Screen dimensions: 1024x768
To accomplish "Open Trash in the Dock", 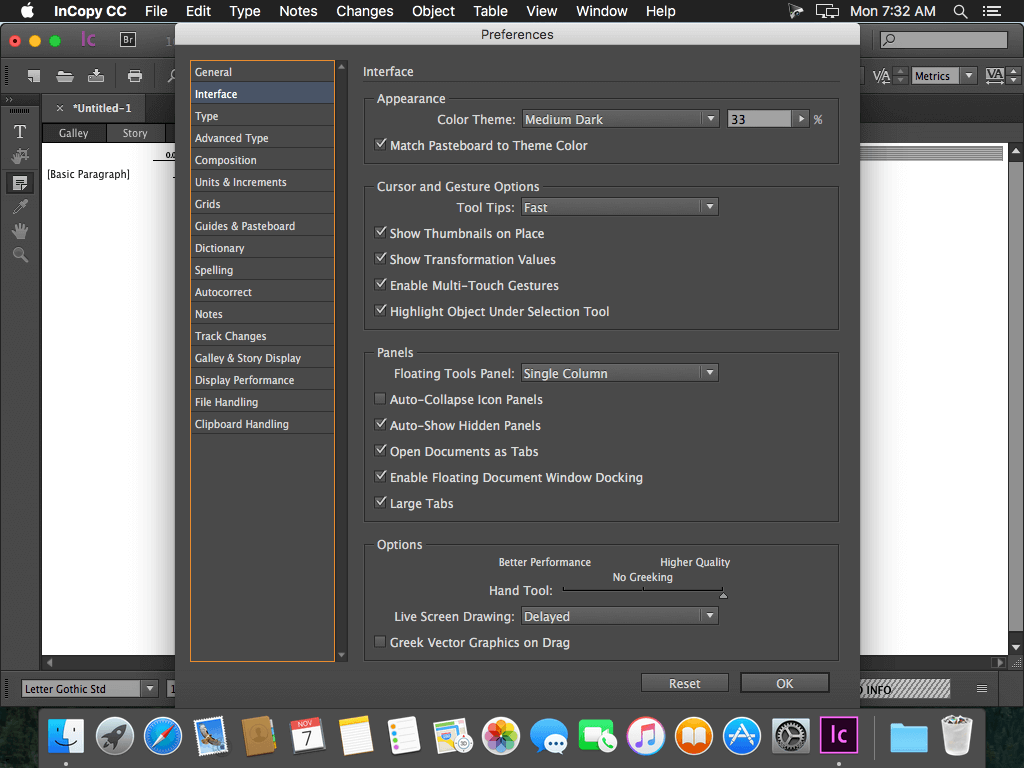I will [957, 736].
